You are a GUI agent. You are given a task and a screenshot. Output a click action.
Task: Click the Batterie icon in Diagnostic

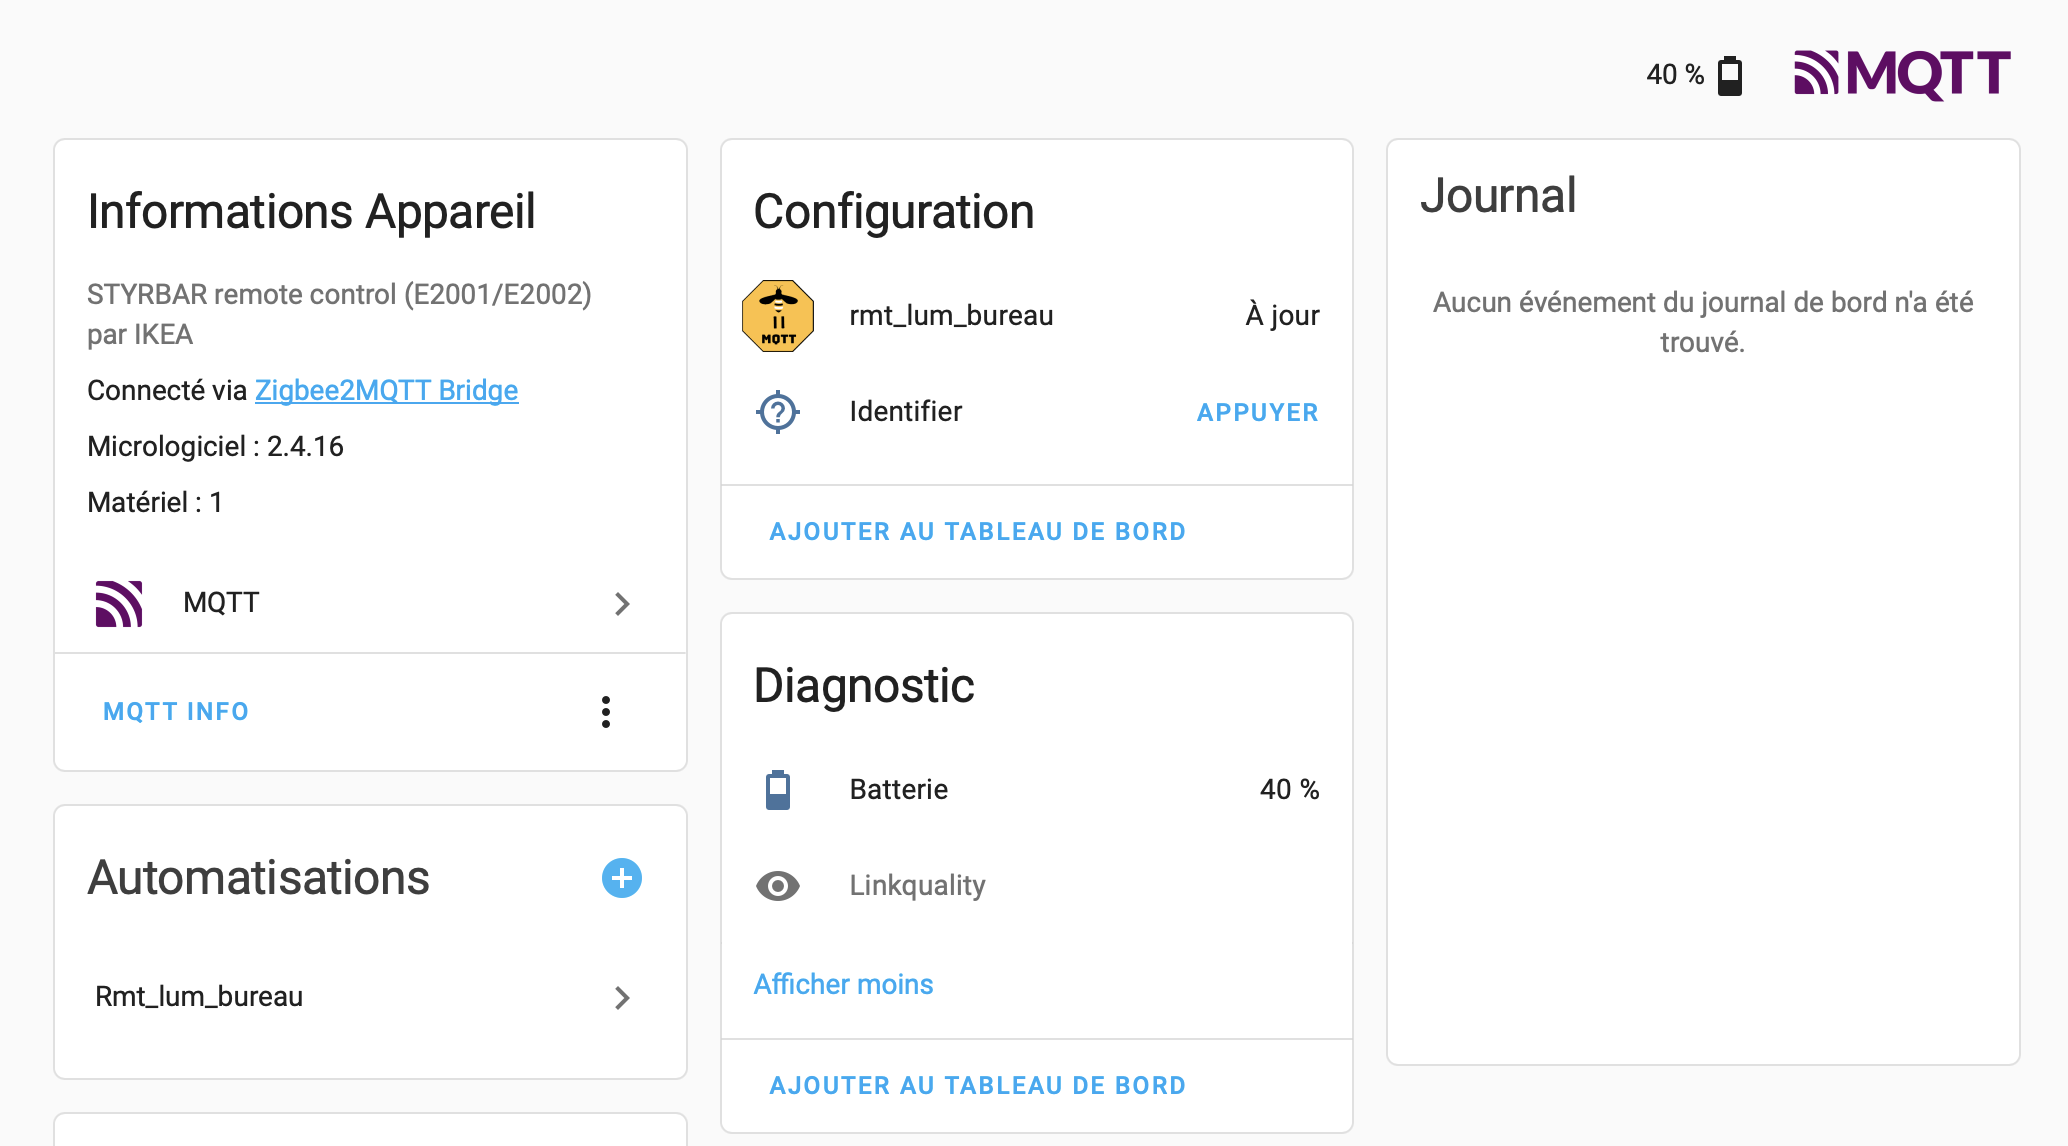point(777,790)
